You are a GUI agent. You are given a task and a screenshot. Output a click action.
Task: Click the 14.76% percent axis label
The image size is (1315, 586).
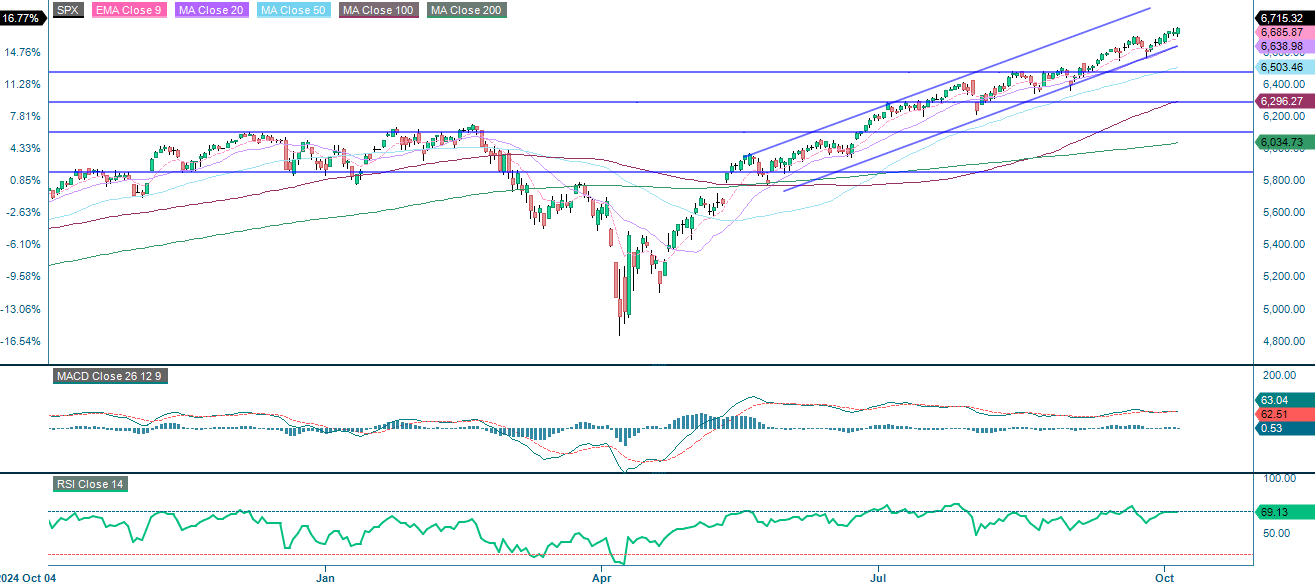point(22,52)
